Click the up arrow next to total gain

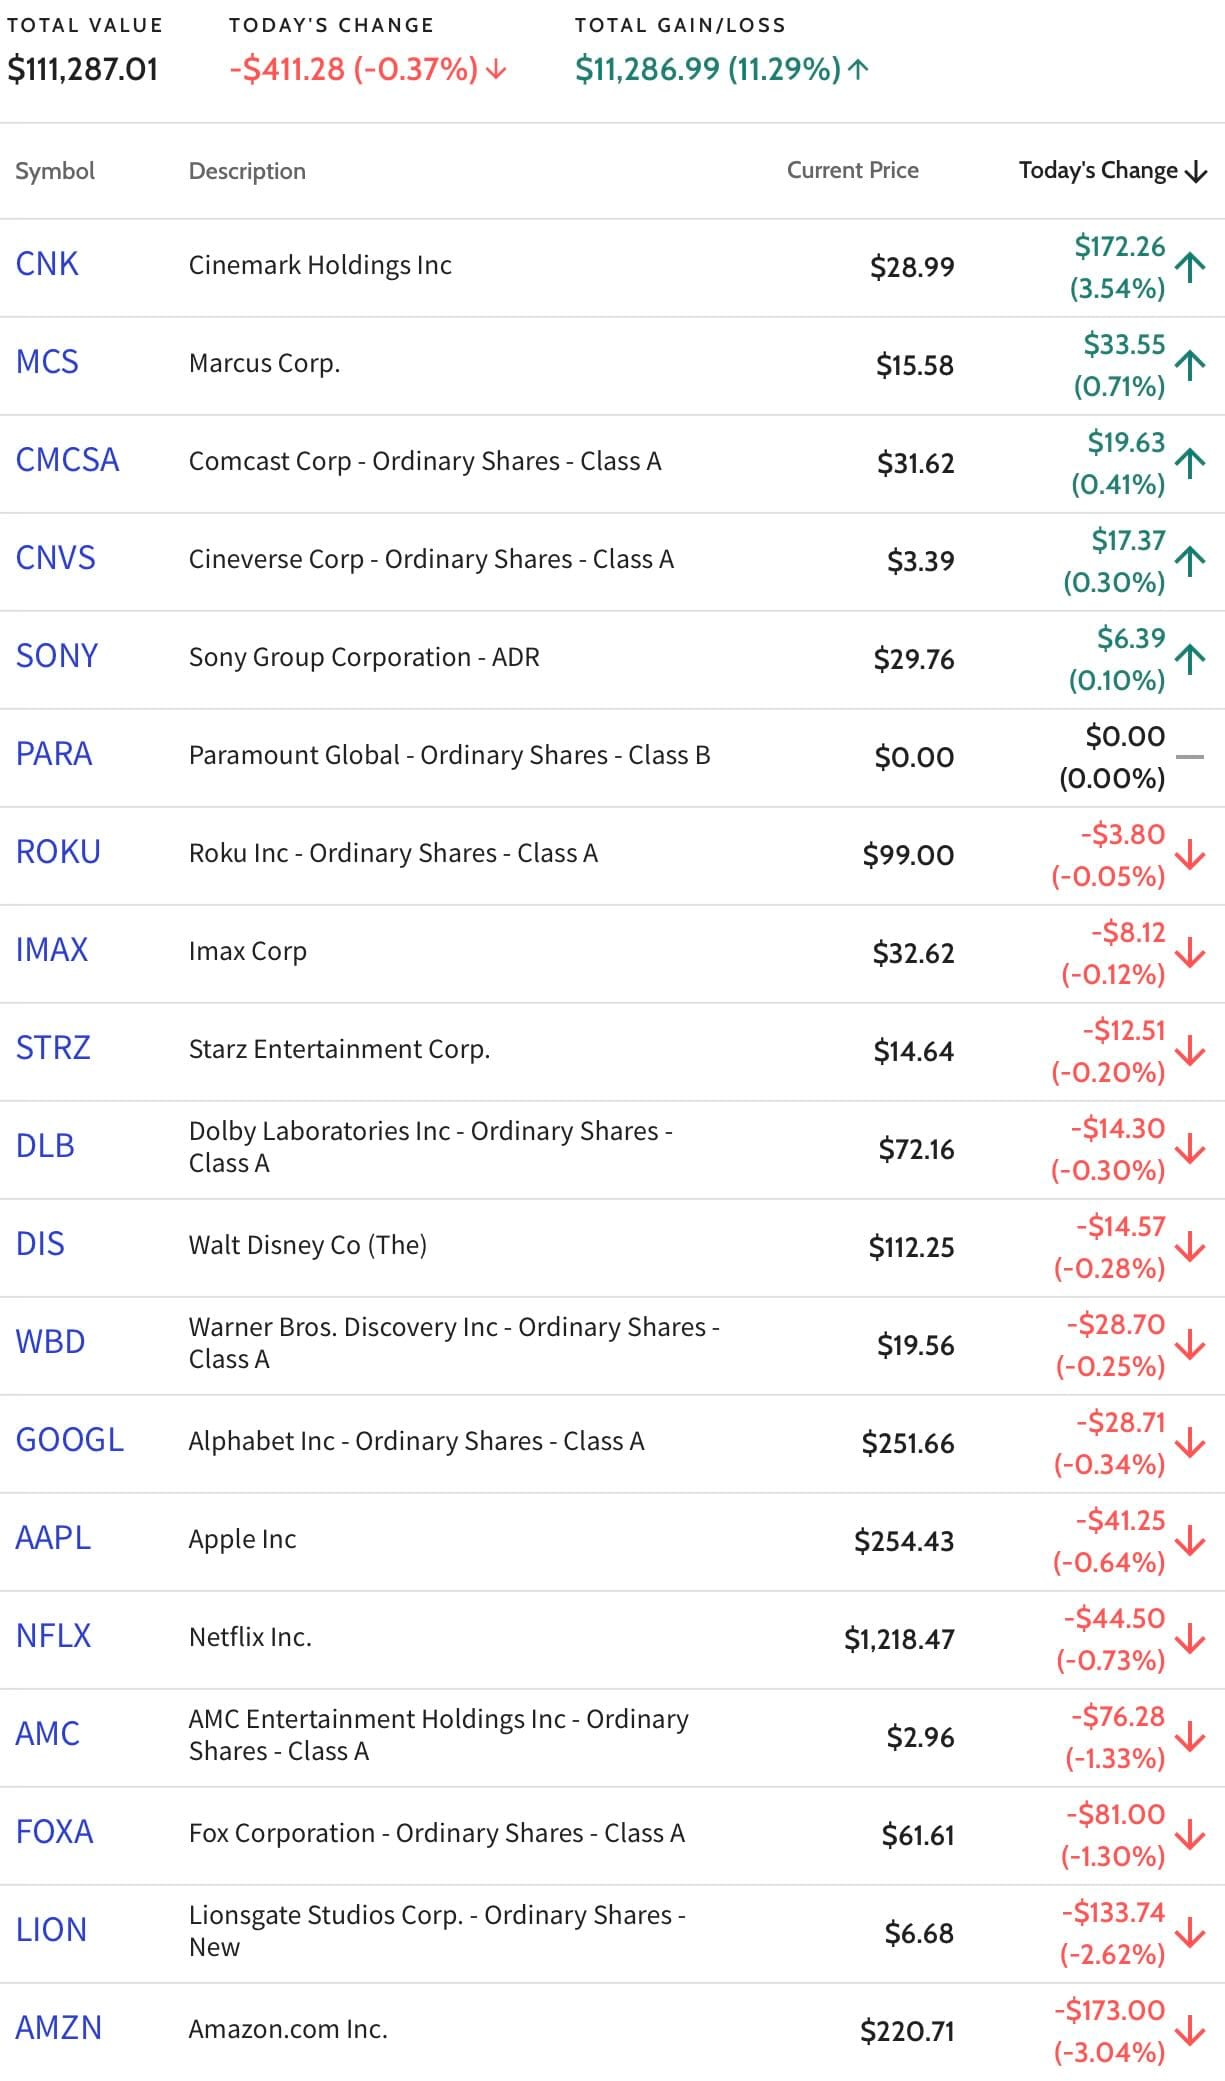point(858,69)
